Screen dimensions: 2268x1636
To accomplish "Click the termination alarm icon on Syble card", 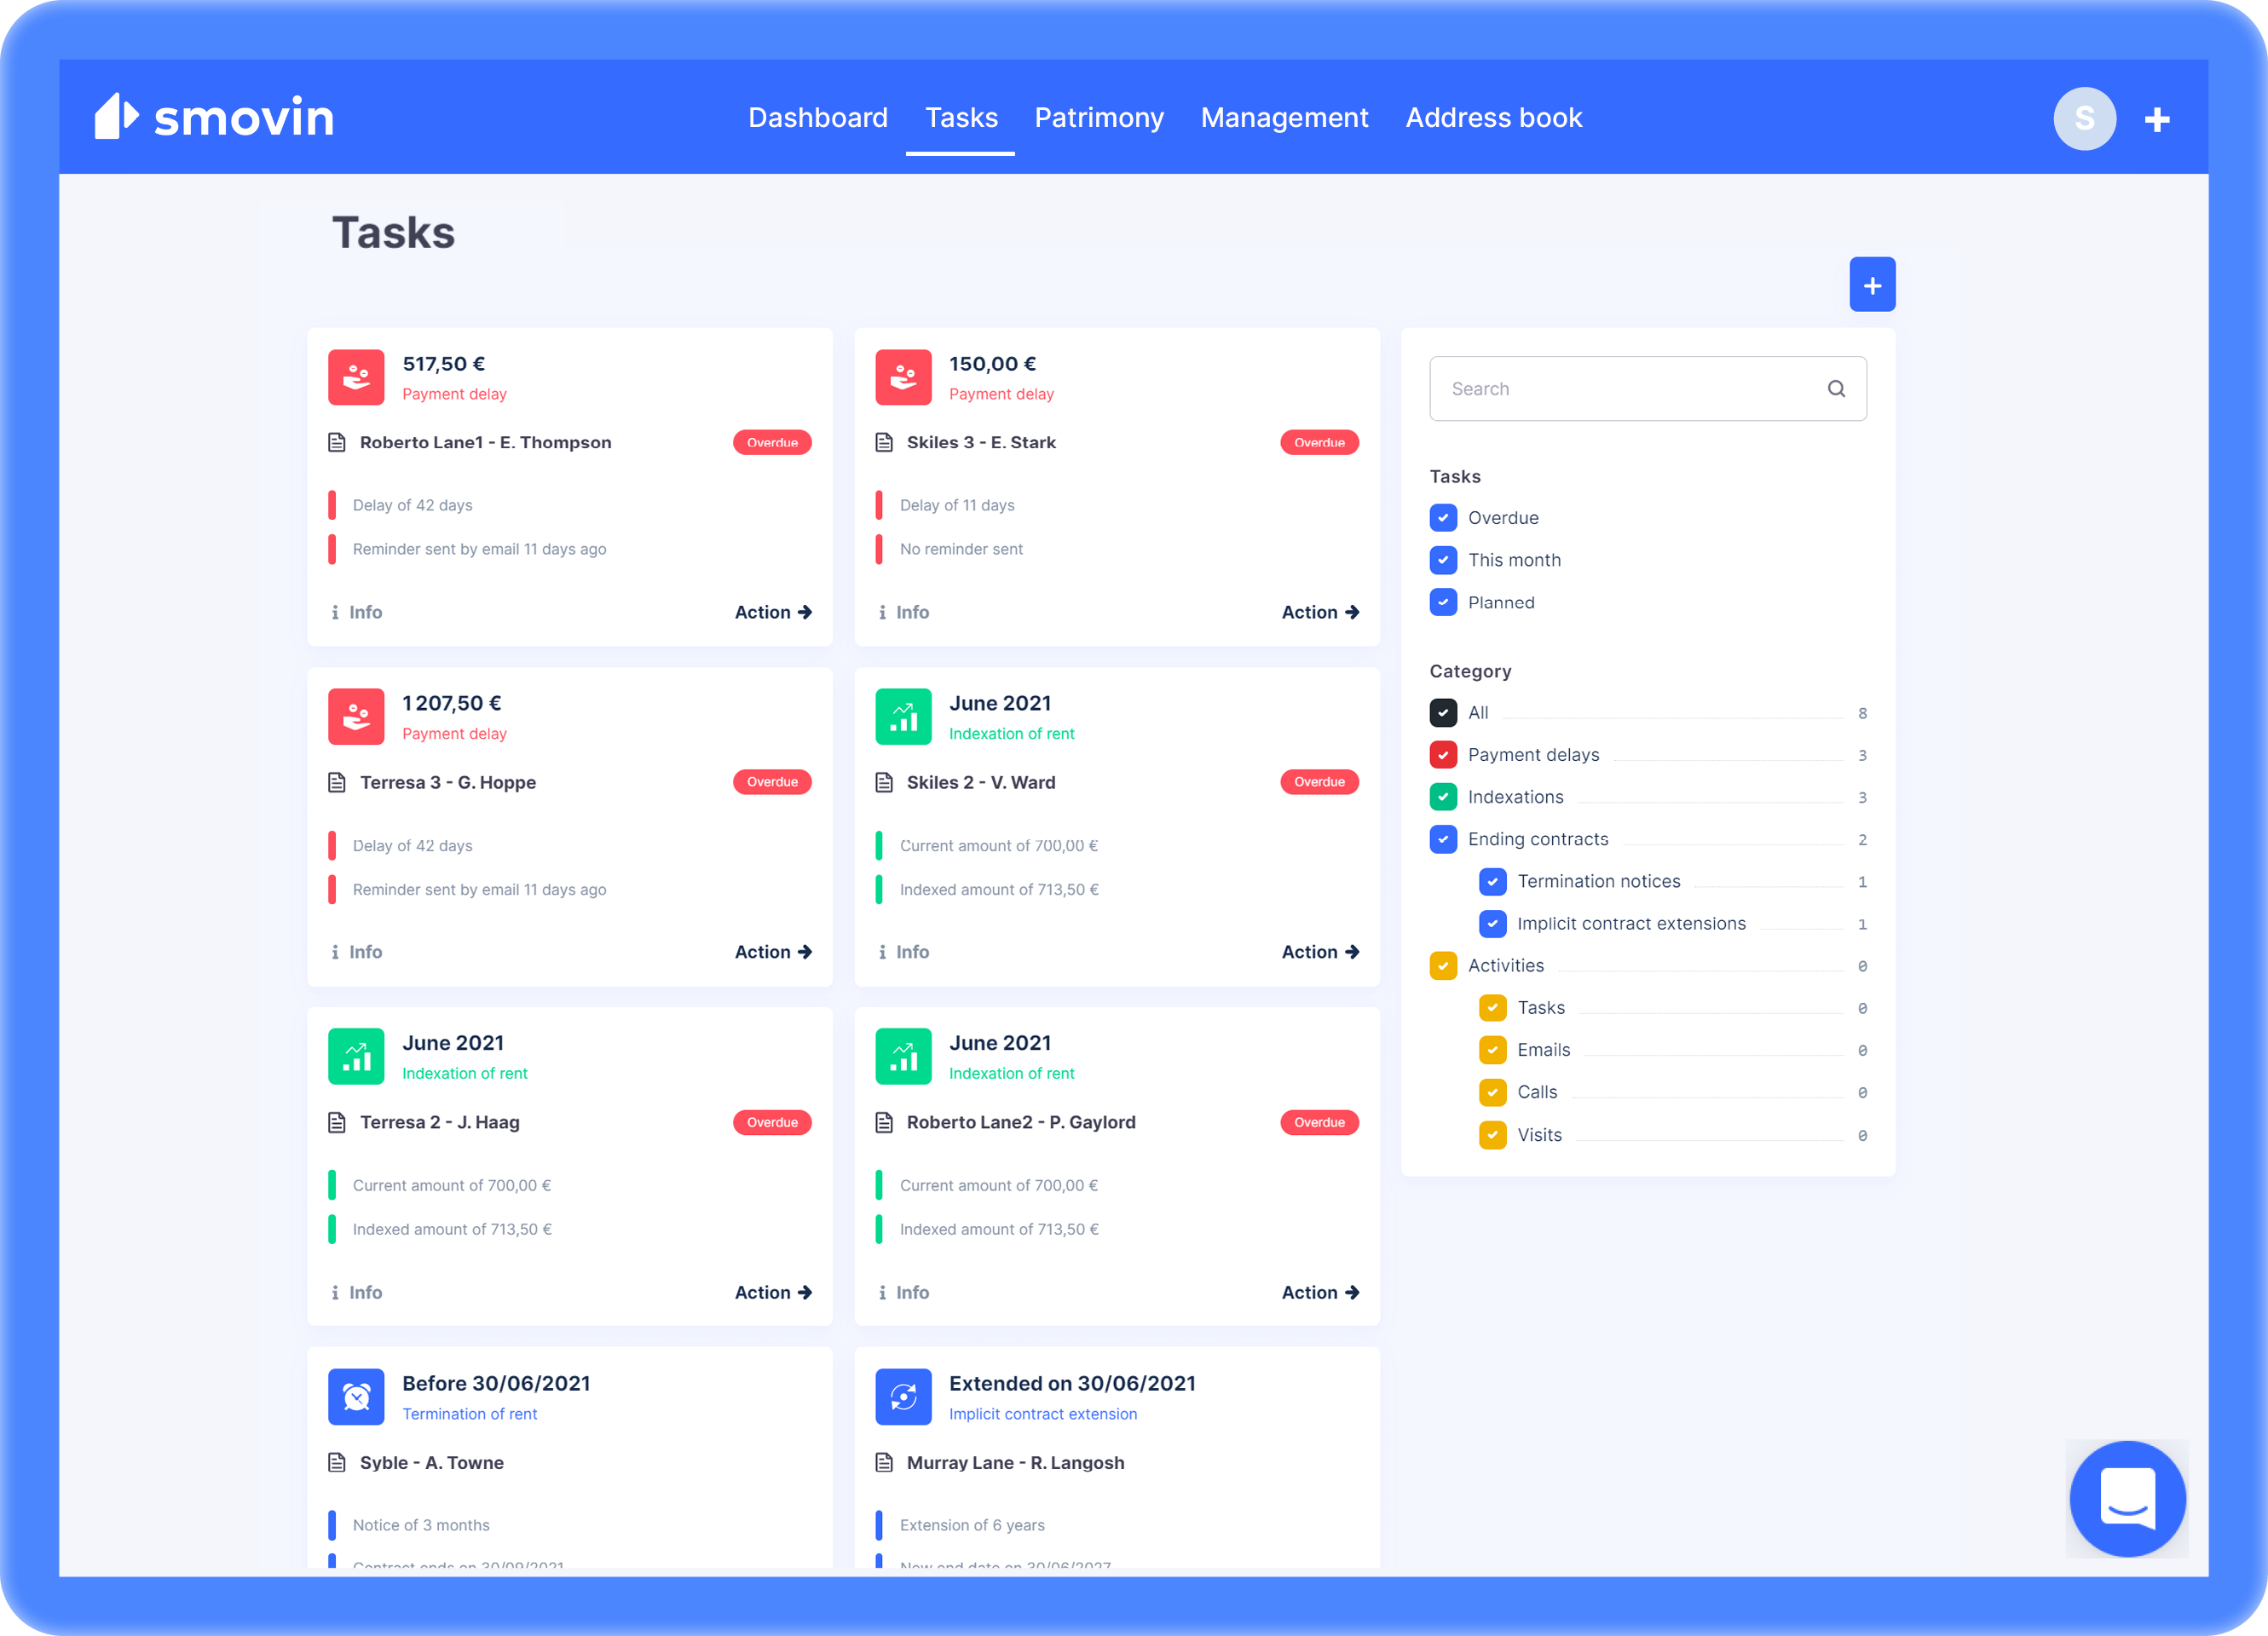I will point(356,1397).
